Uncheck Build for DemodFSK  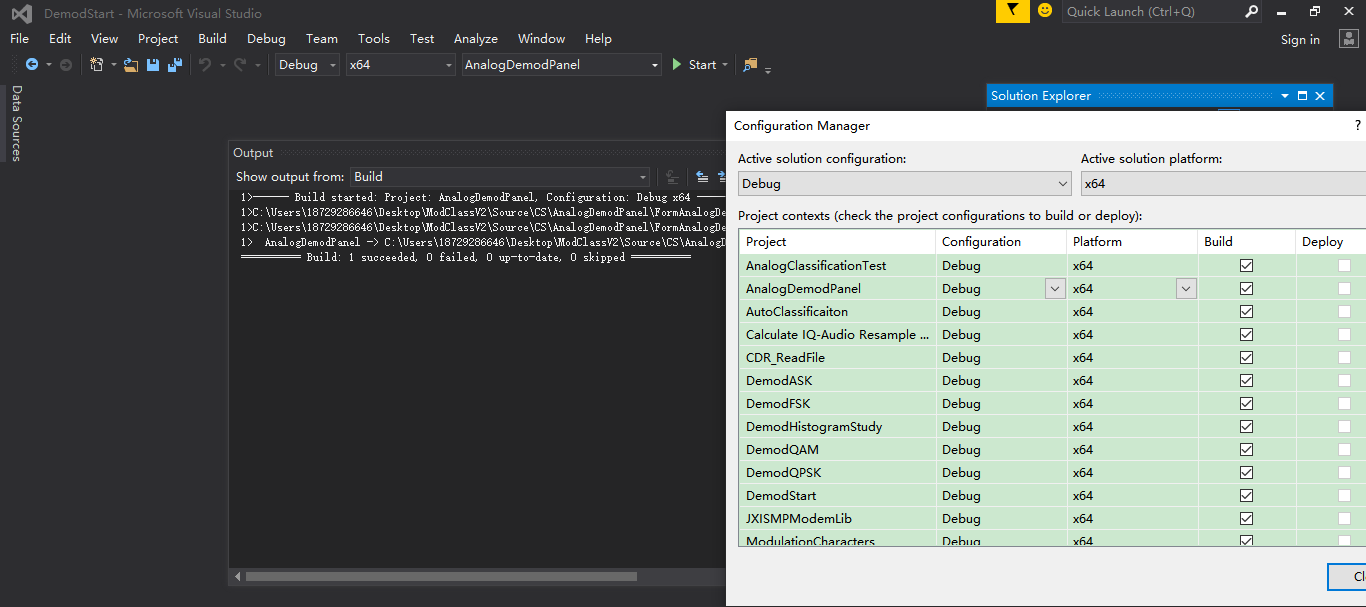(1246, 404)
